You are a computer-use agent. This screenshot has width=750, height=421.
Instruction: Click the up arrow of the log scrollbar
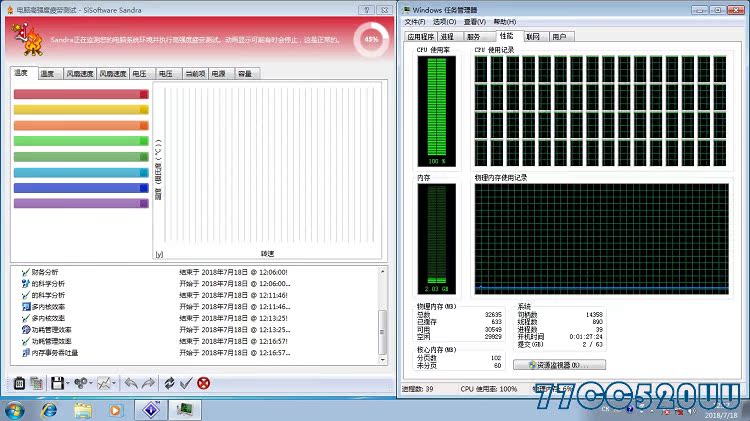click(382, 271)
